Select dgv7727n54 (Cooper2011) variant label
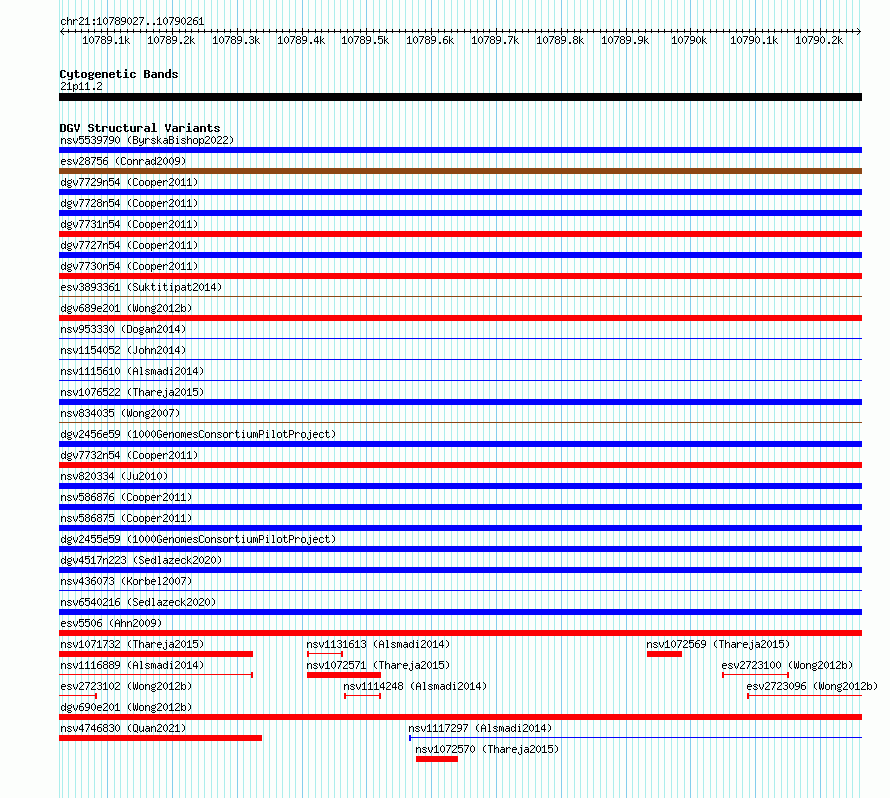Image resolution: width=890 pixels, height=798 pixels. point(129,245)
